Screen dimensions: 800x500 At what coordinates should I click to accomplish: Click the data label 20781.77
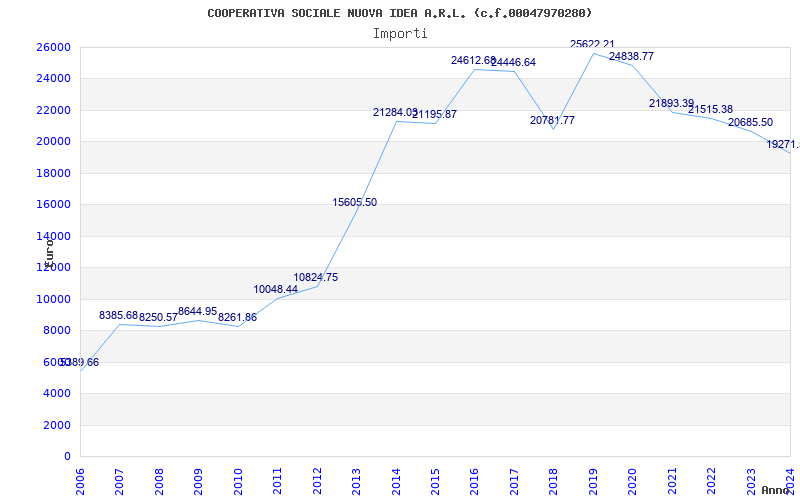553,120
